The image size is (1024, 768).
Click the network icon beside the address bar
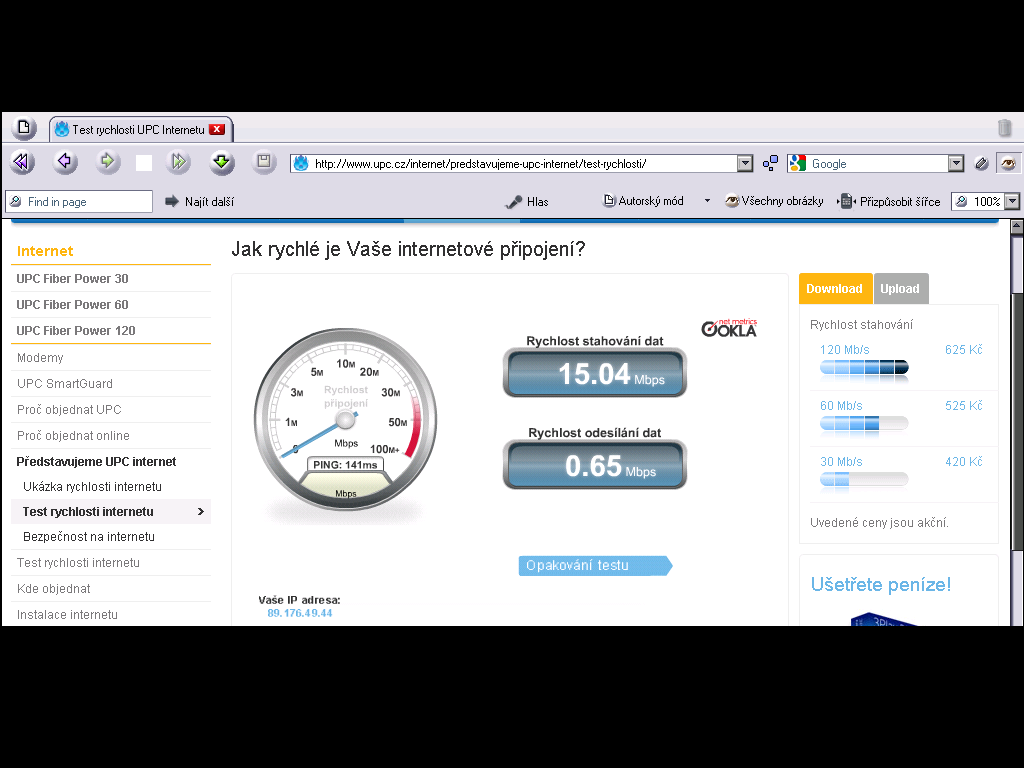(771, 163)
